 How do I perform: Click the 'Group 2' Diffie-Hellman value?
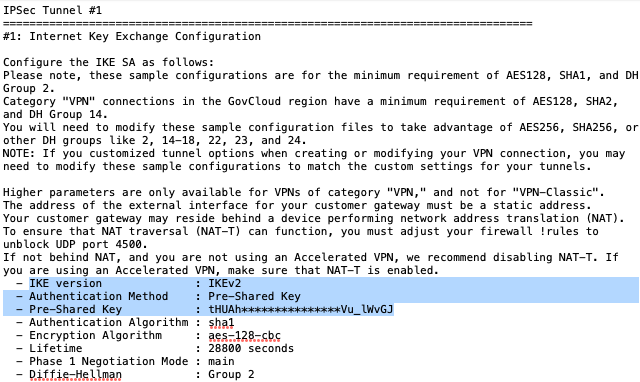pyautogui.click(x=231, y=374)
